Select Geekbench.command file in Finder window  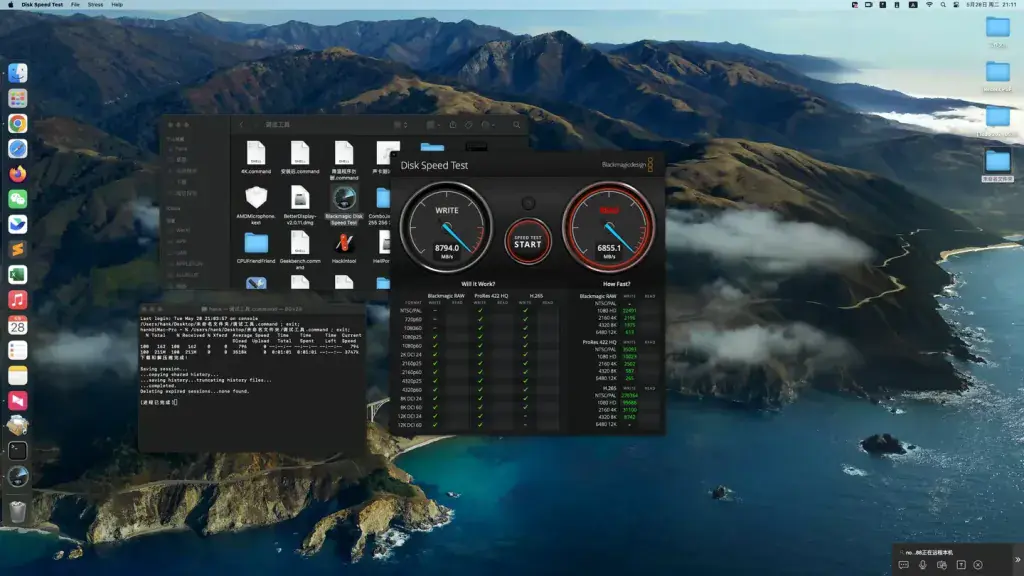pyautogui.click(x=300, y=250)
